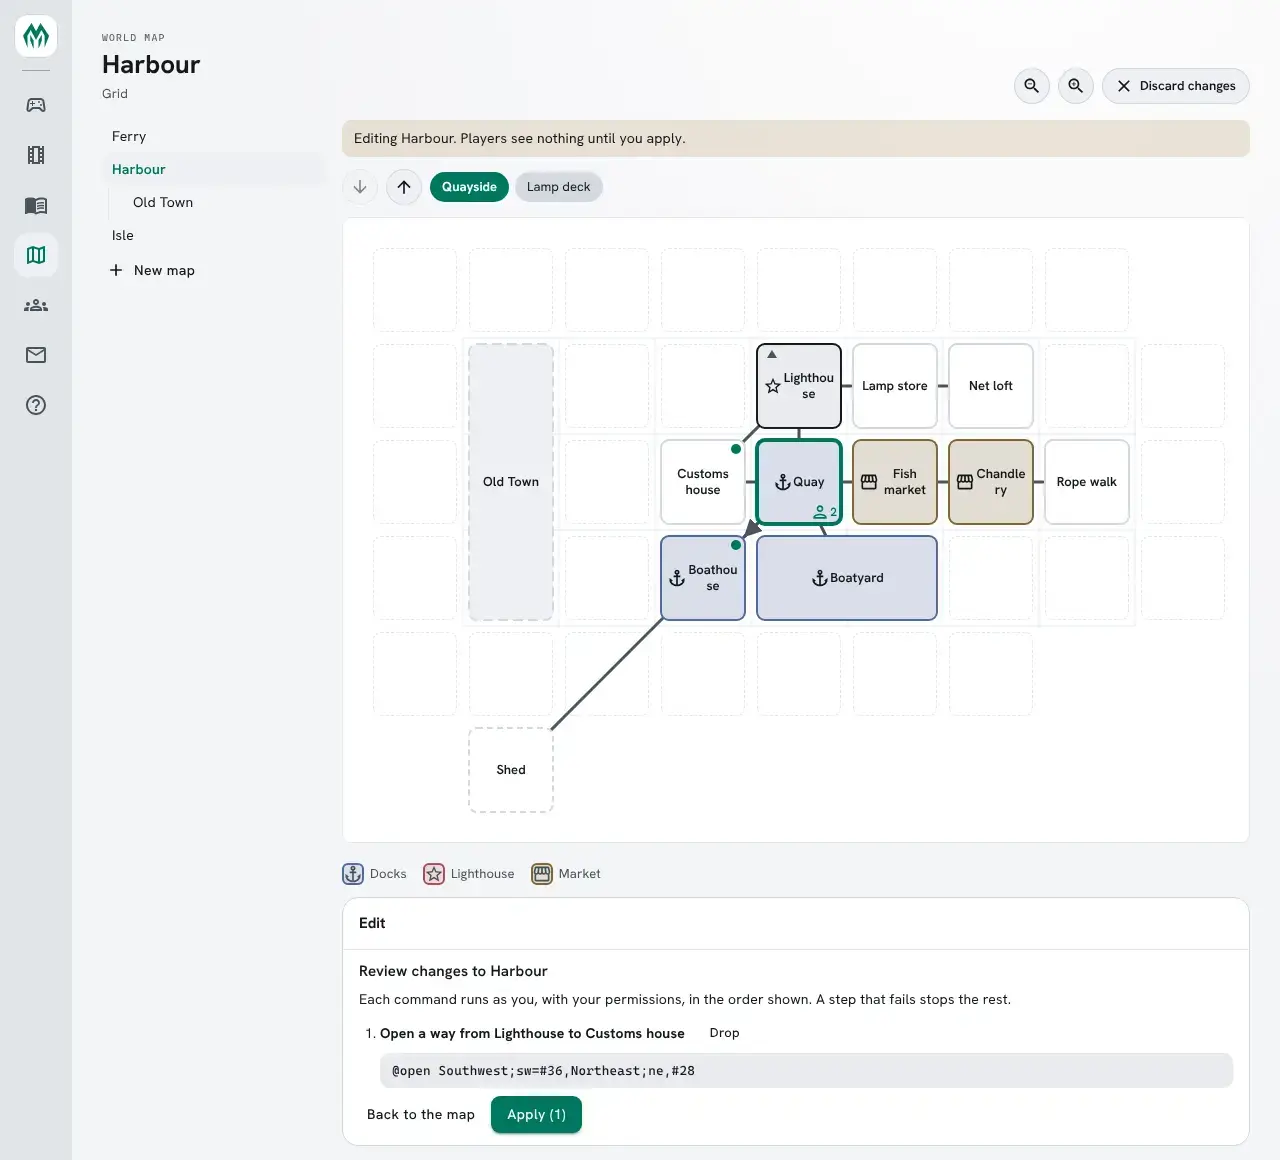The width and height of the screenshot is (1280, 1160).
Task: Click Back to the map
Action: pos(421,1115)
